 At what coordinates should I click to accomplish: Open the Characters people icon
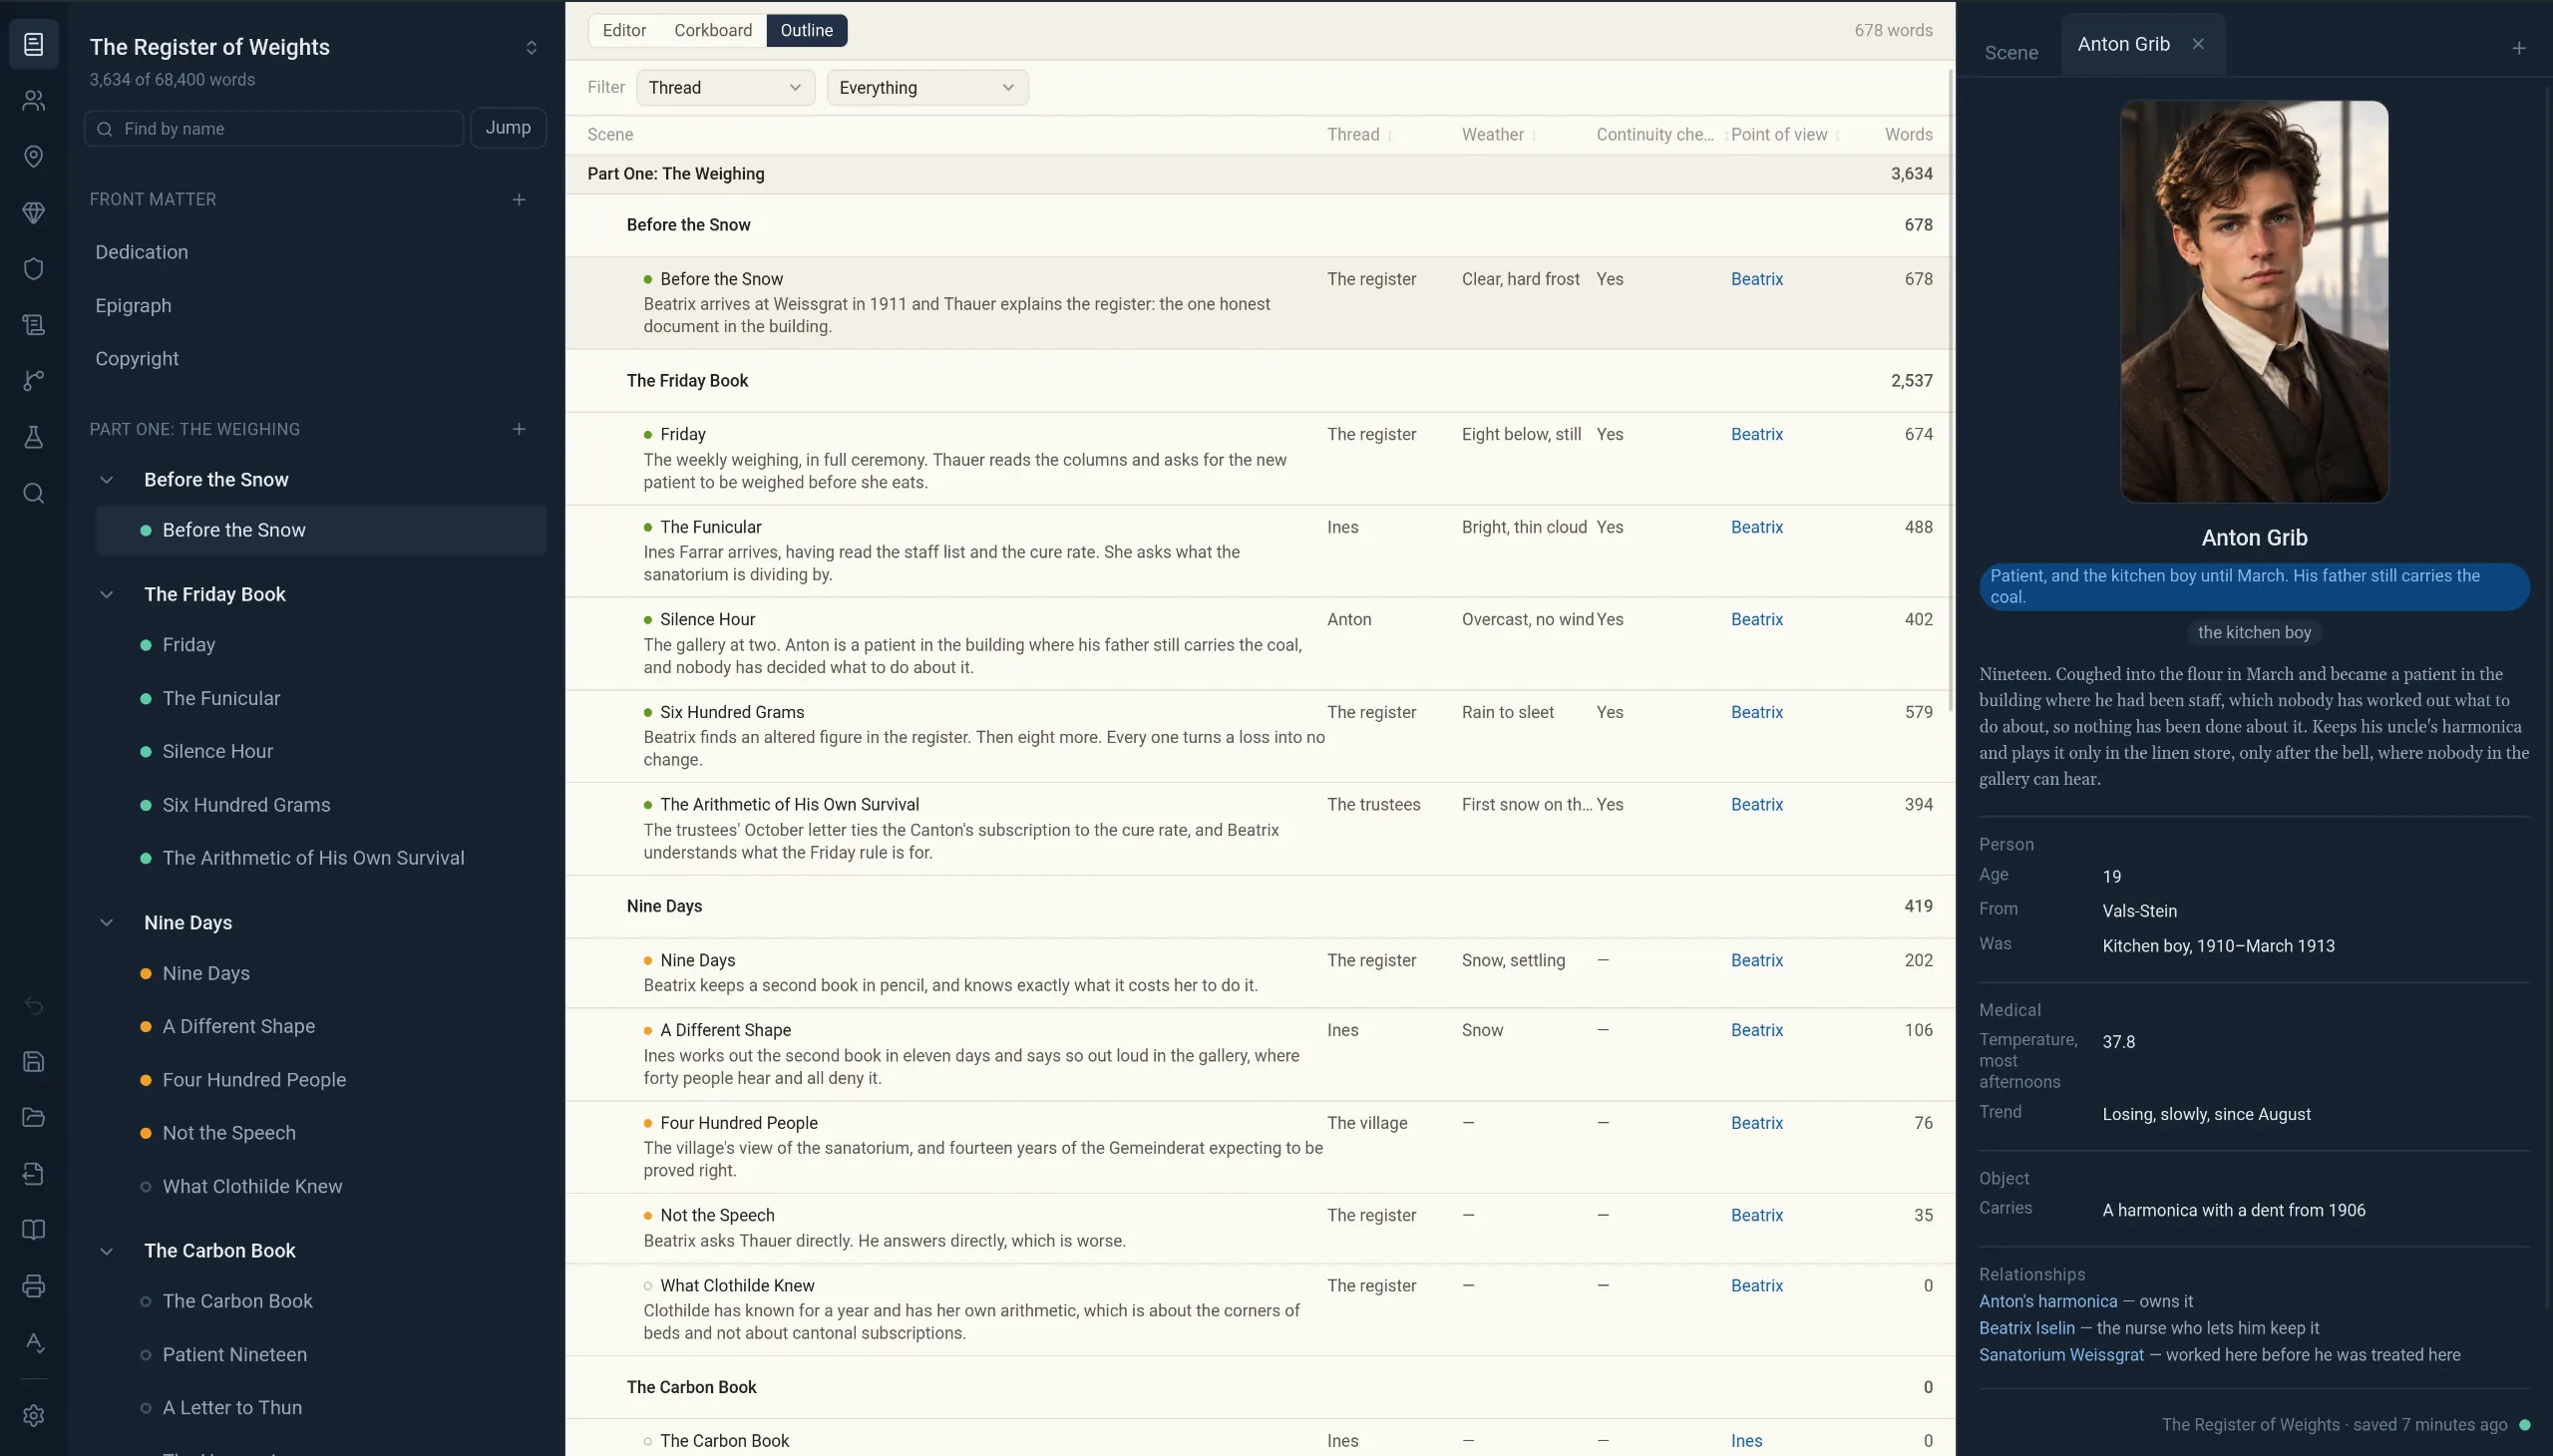33,100
